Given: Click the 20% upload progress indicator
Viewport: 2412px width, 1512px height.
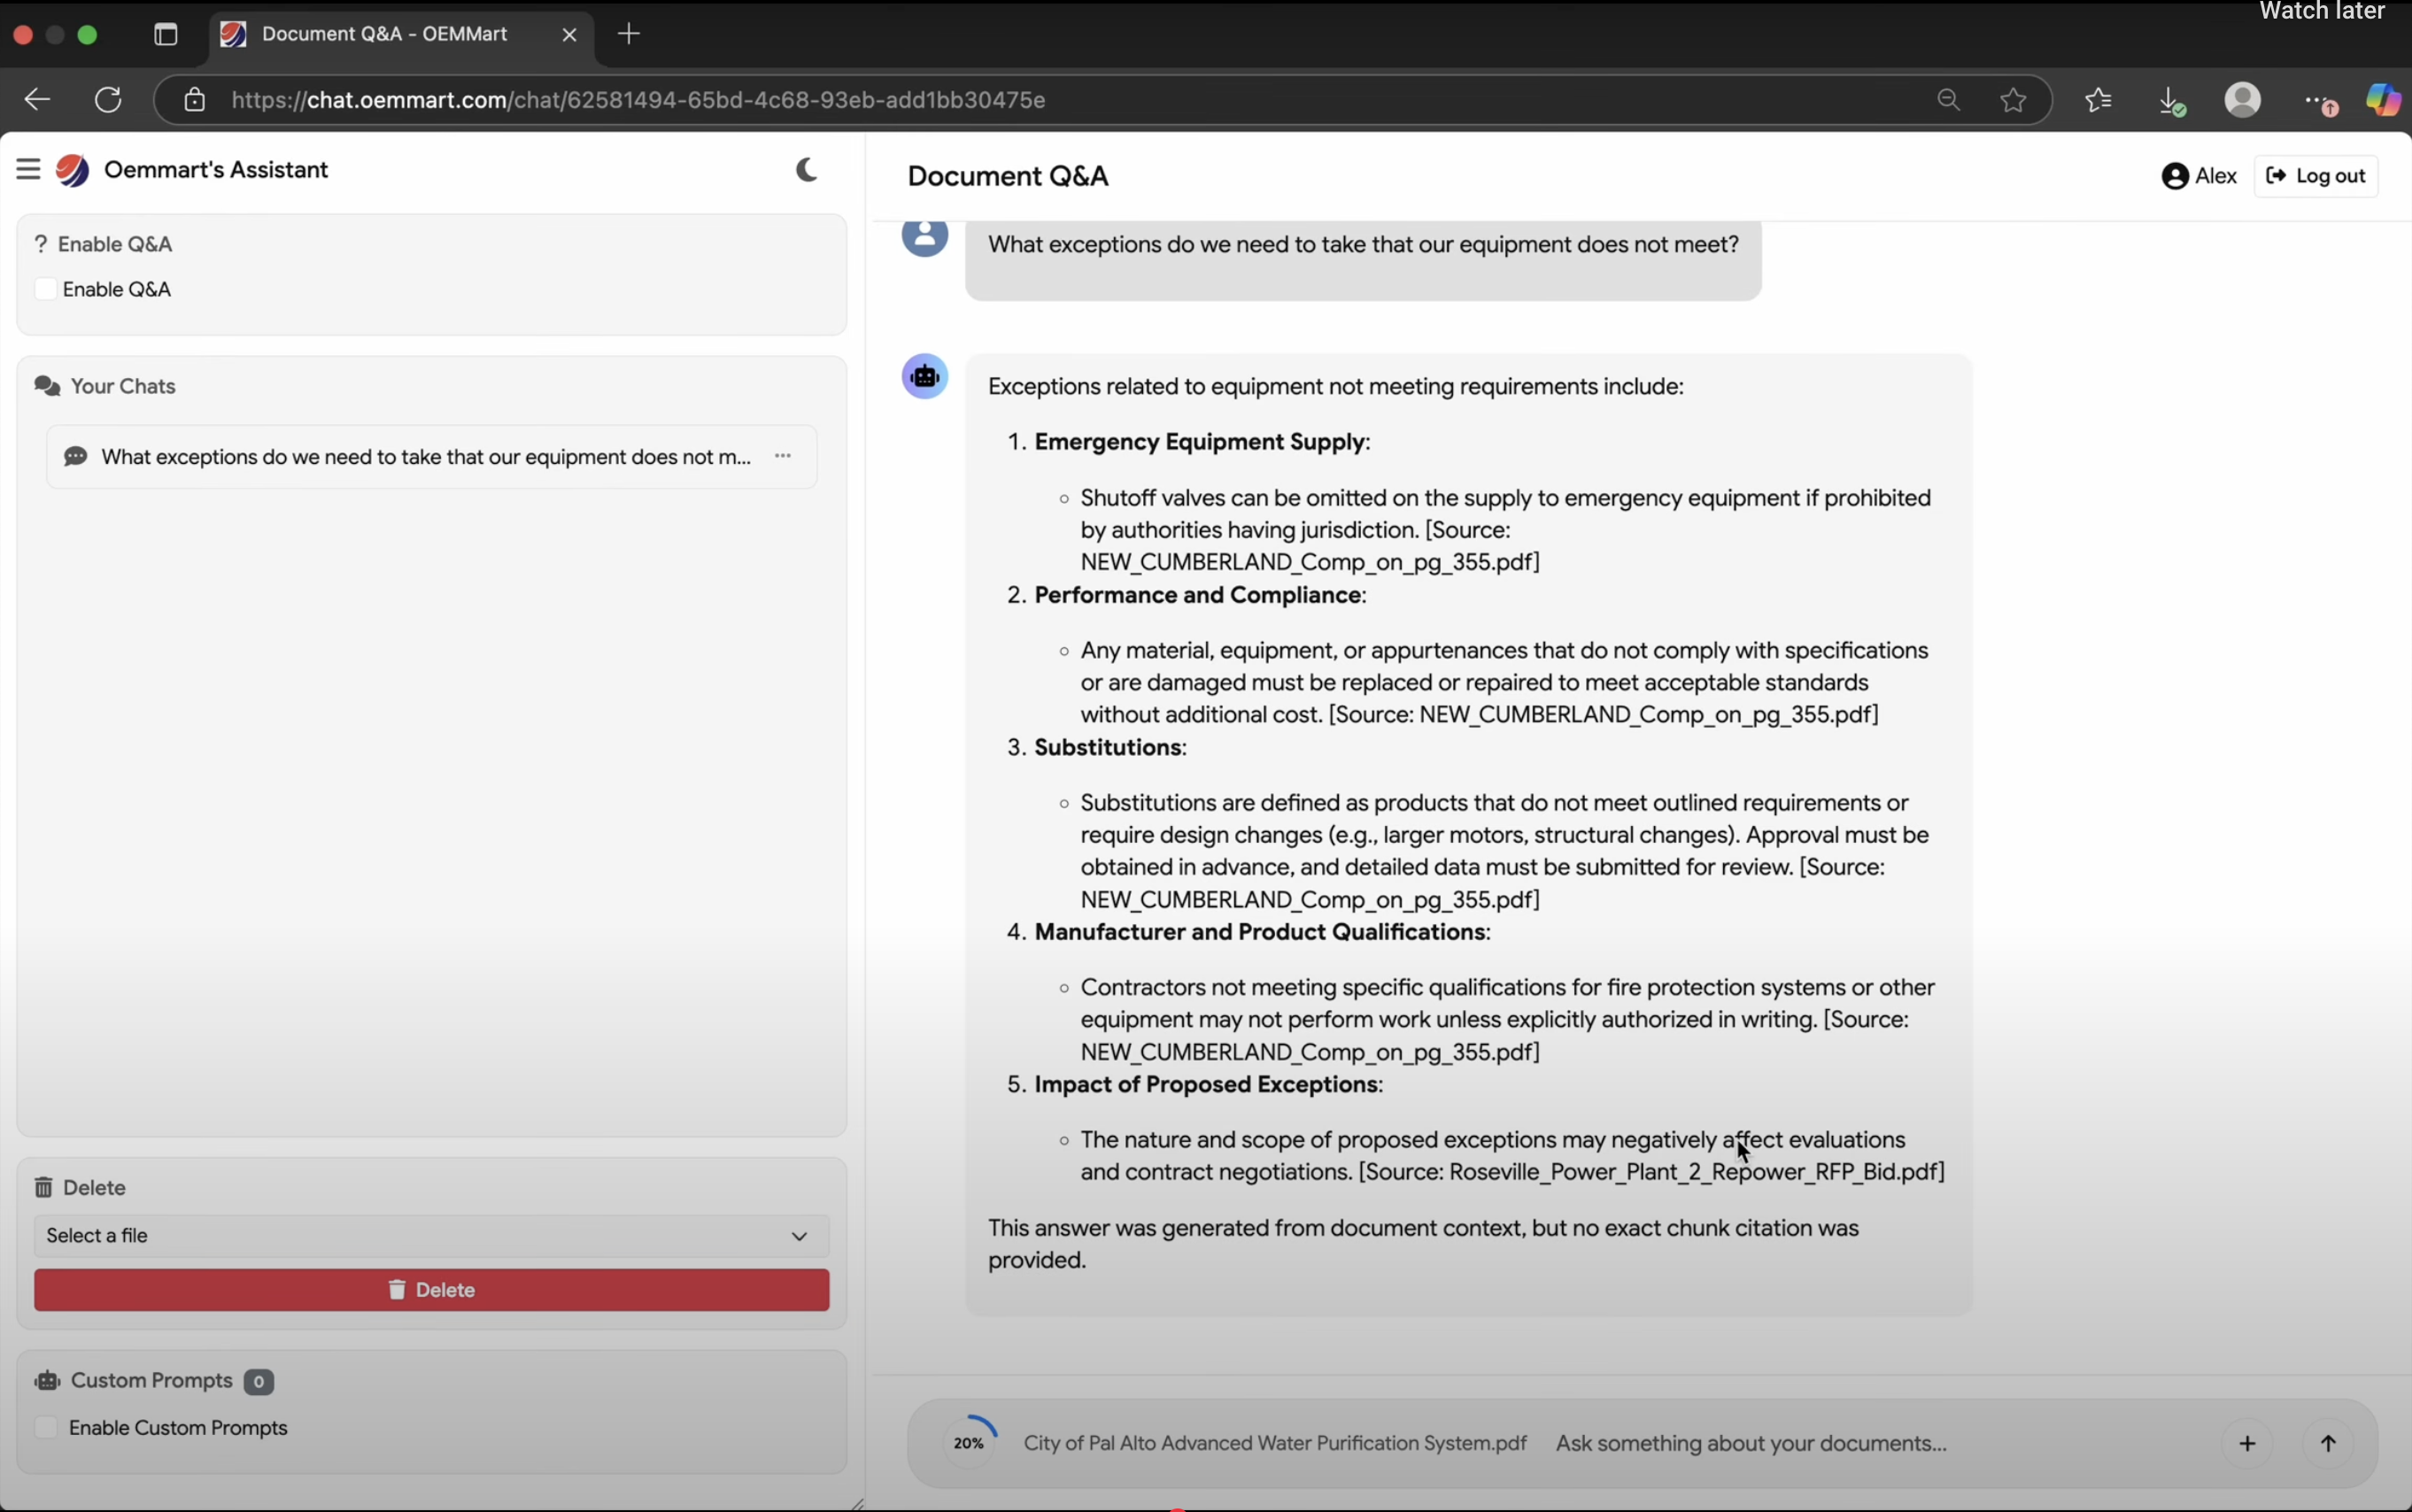Looking at the screenshot, I should pos(968,1443).
